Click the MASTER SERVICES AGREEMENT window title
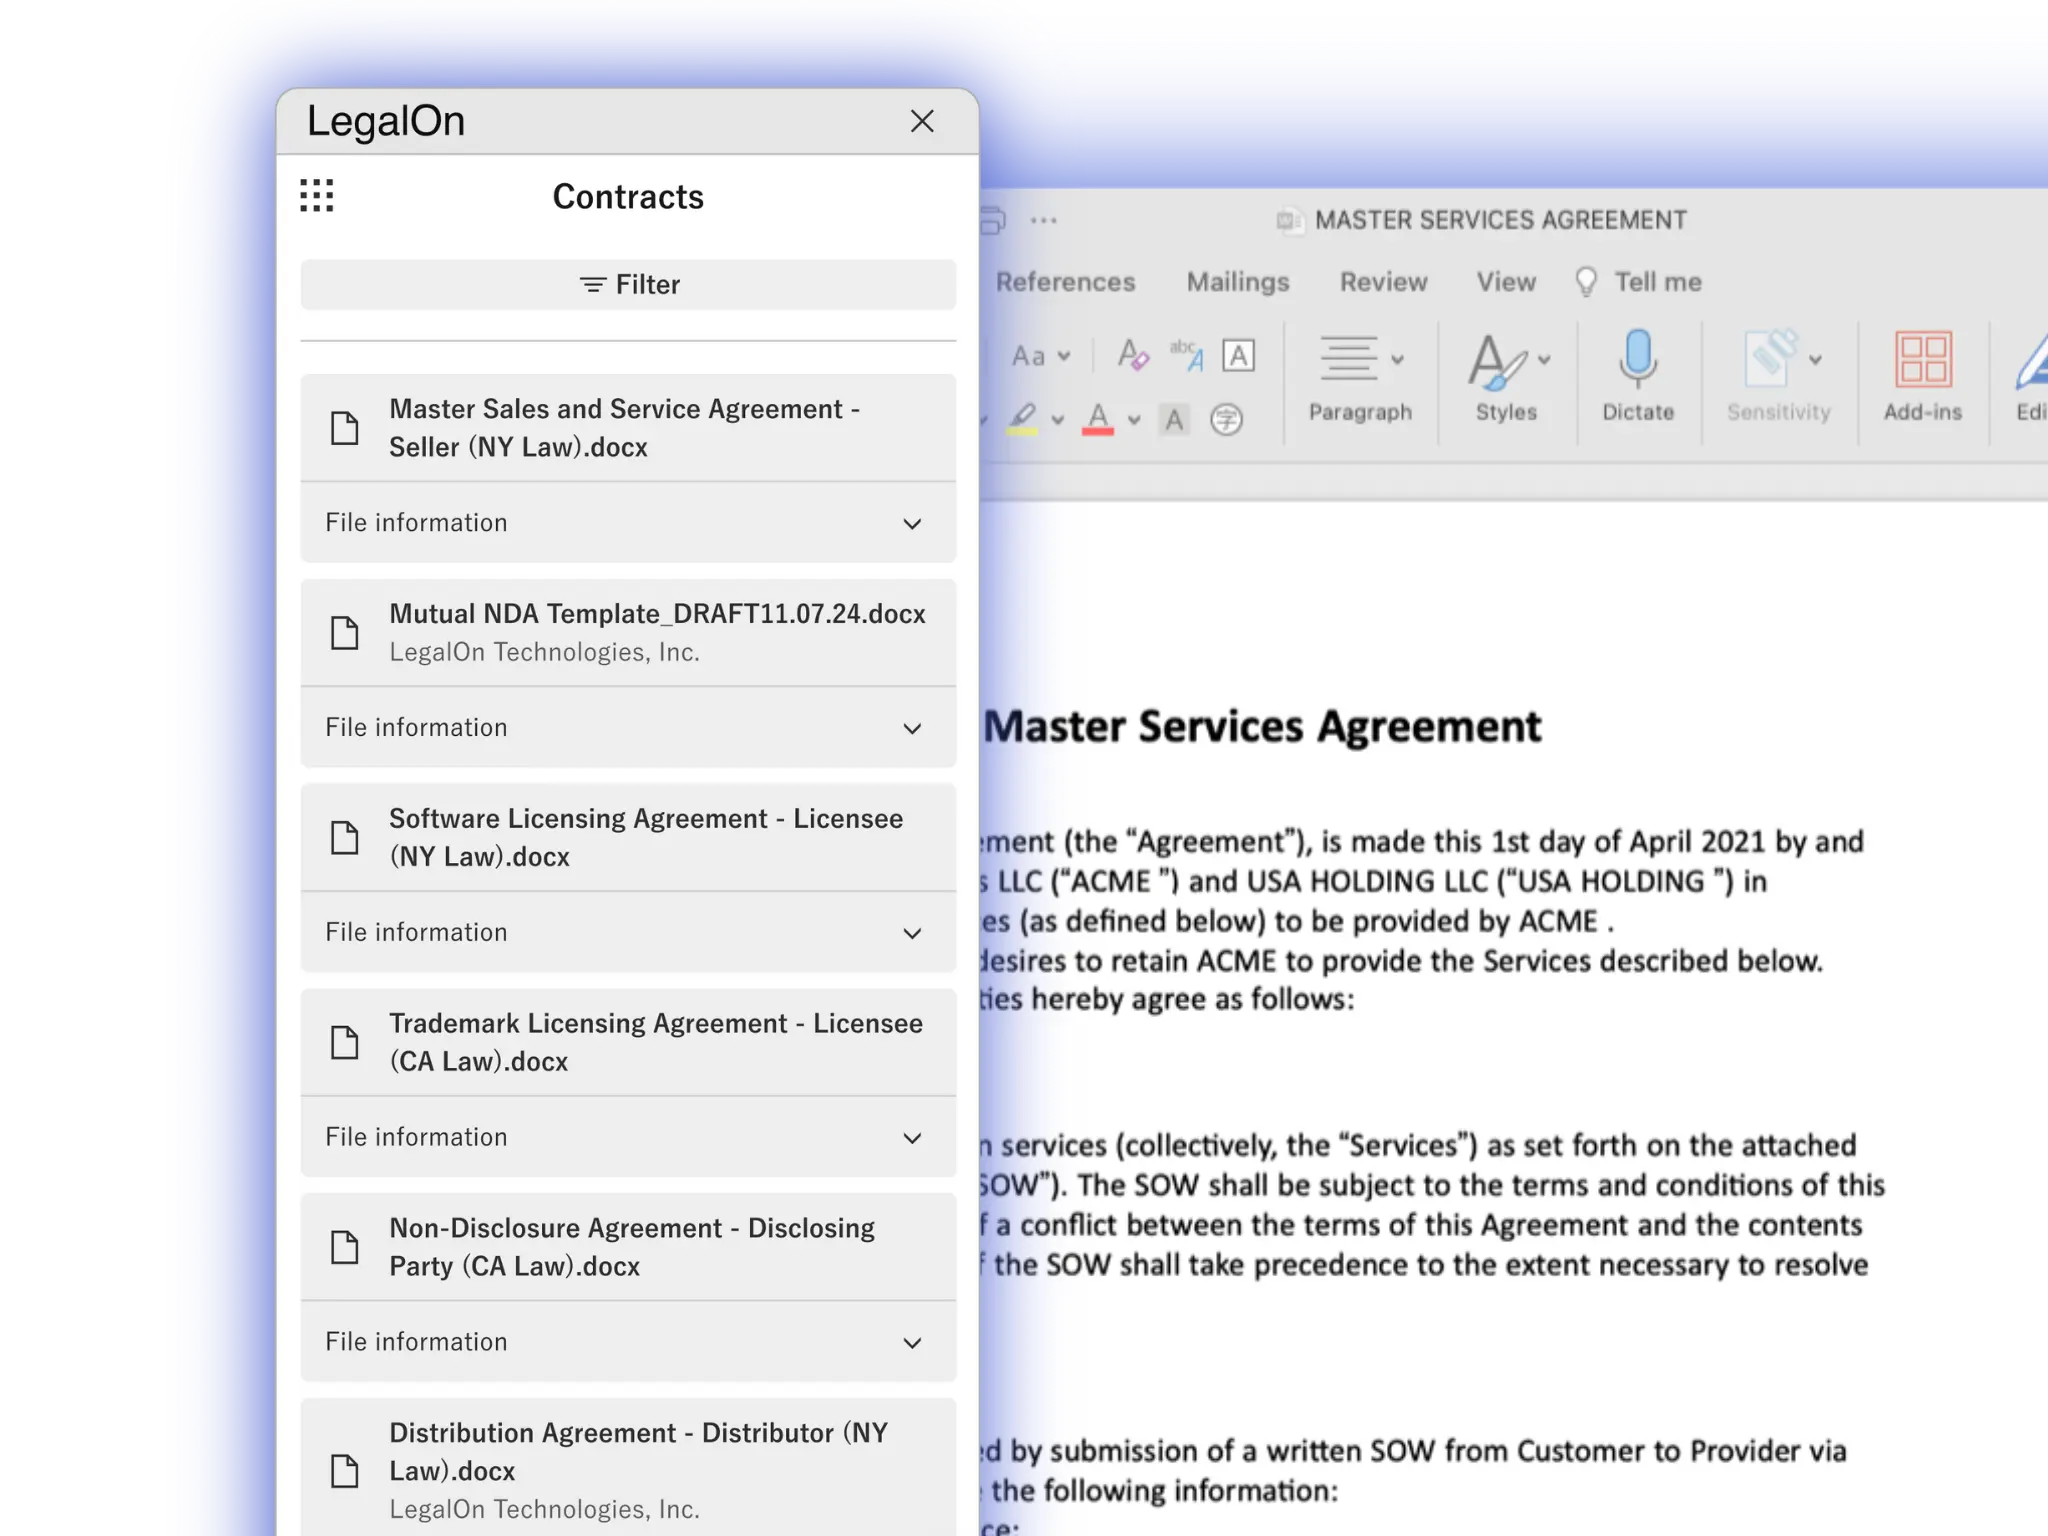Screen dimensions: 2048x1536 pyautogui.click(x=1500, y=220)
